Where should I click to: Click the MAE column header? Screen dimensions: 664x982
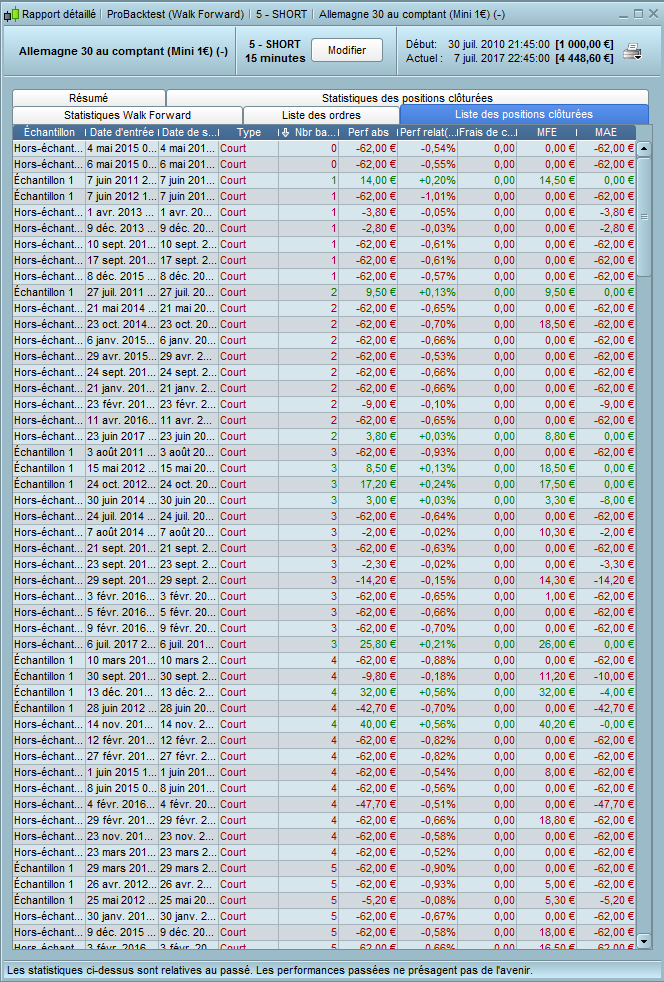607,132
